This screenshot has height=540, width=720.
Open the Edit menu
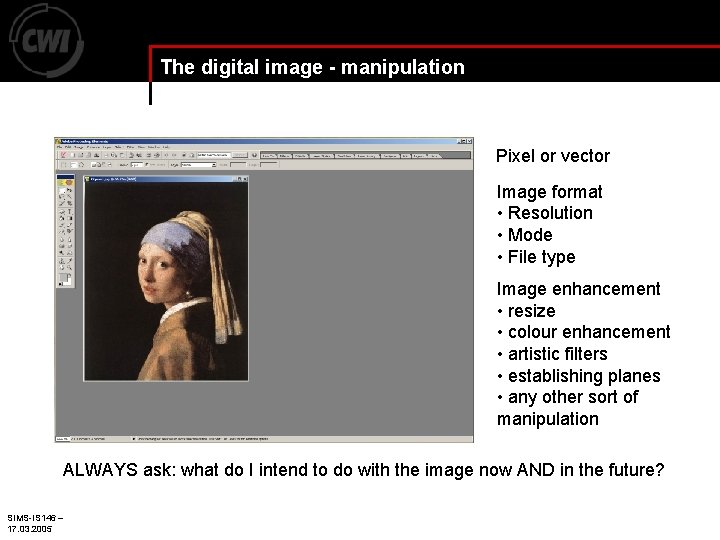click(x=68, y=147)
